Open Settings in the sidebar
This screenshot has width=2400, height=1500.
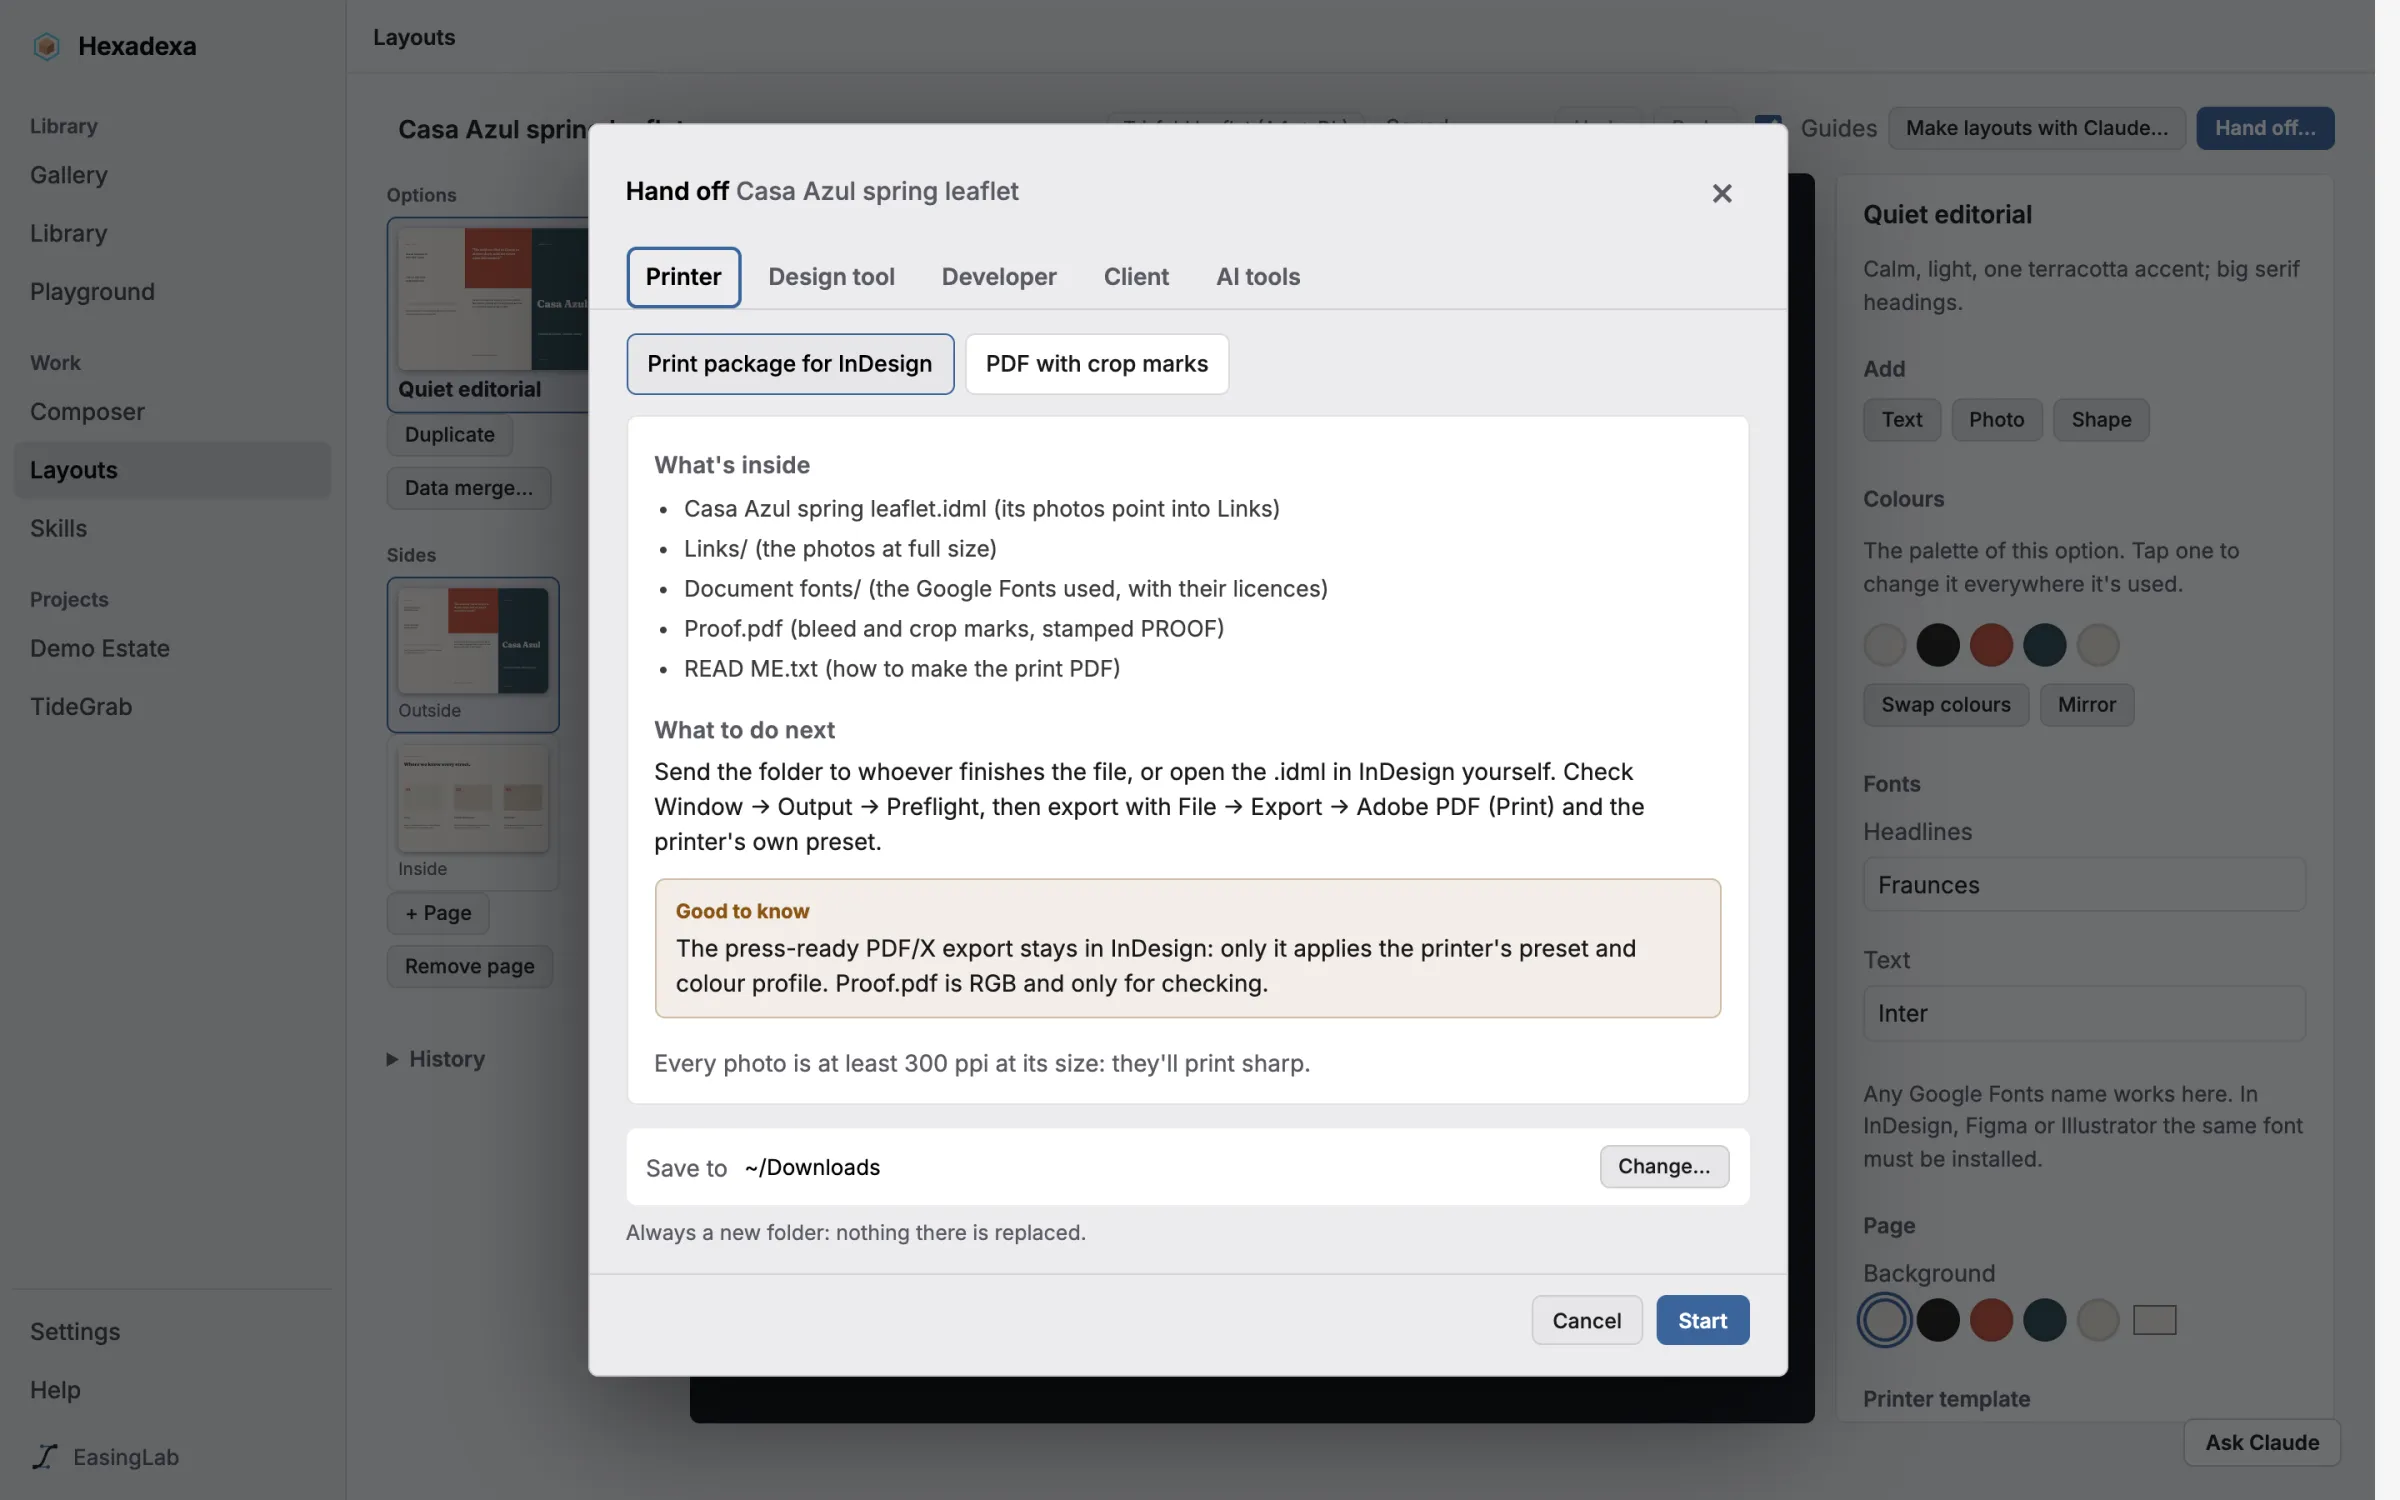pos(75,1331)
